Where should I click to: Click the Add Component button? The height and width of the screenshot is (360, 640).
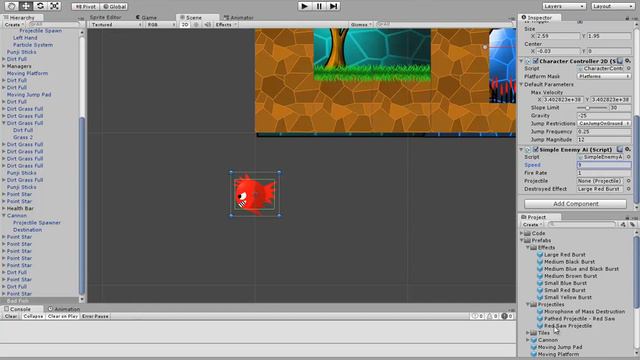pos(576,204)
